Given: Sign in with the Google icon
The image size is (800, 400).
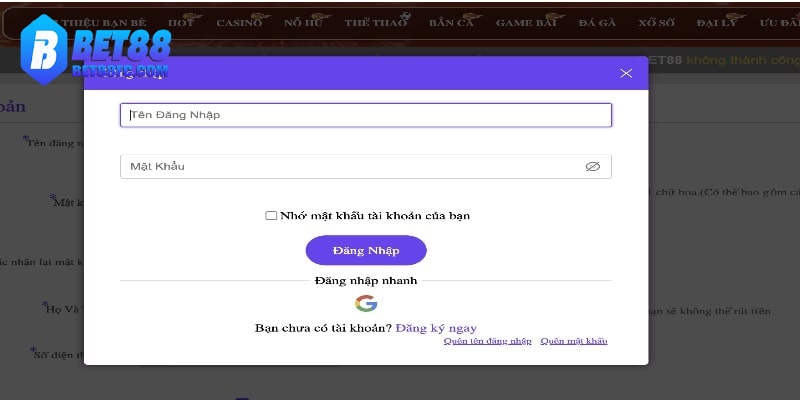Looking at the screenshot, I should tap(366, 304).
